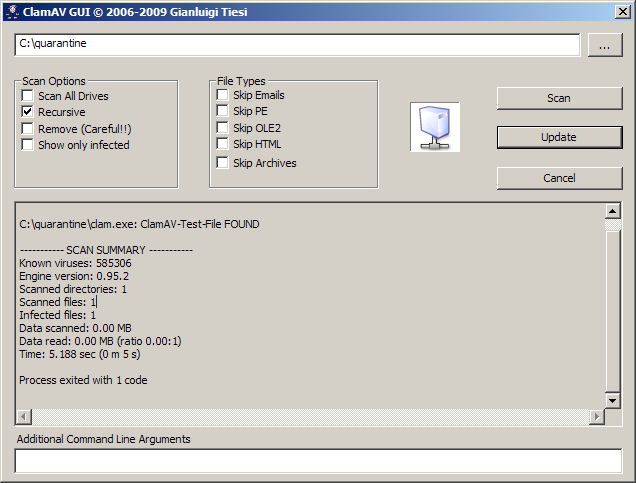Open folder browser with ellipsis button
This screenshot has width=636, height=483.
tap(605, 46)
